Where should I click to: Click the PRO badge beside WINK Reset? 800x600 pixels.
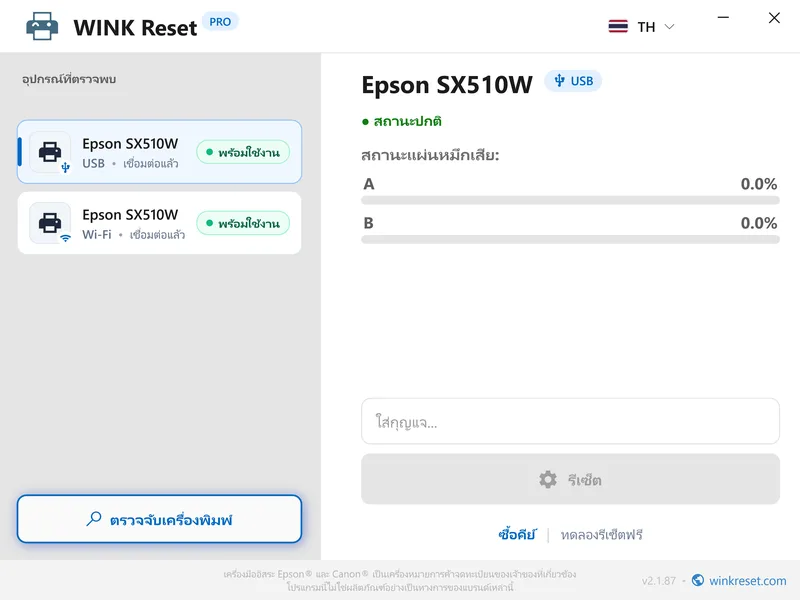coord(220,22)
